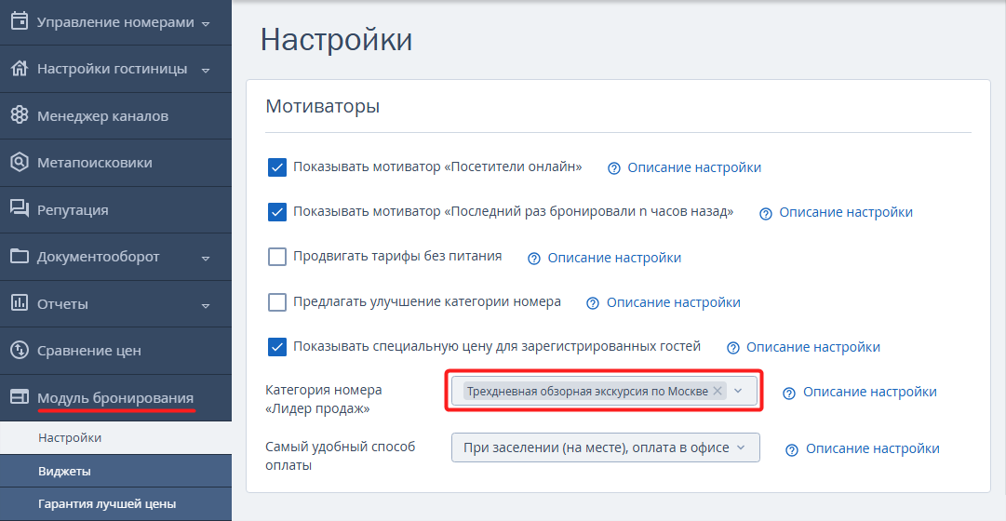This screenshot has height=521, width=1006.
Task: Click the house icon for Настройки гостиницы
Action: tap(19, 68)
